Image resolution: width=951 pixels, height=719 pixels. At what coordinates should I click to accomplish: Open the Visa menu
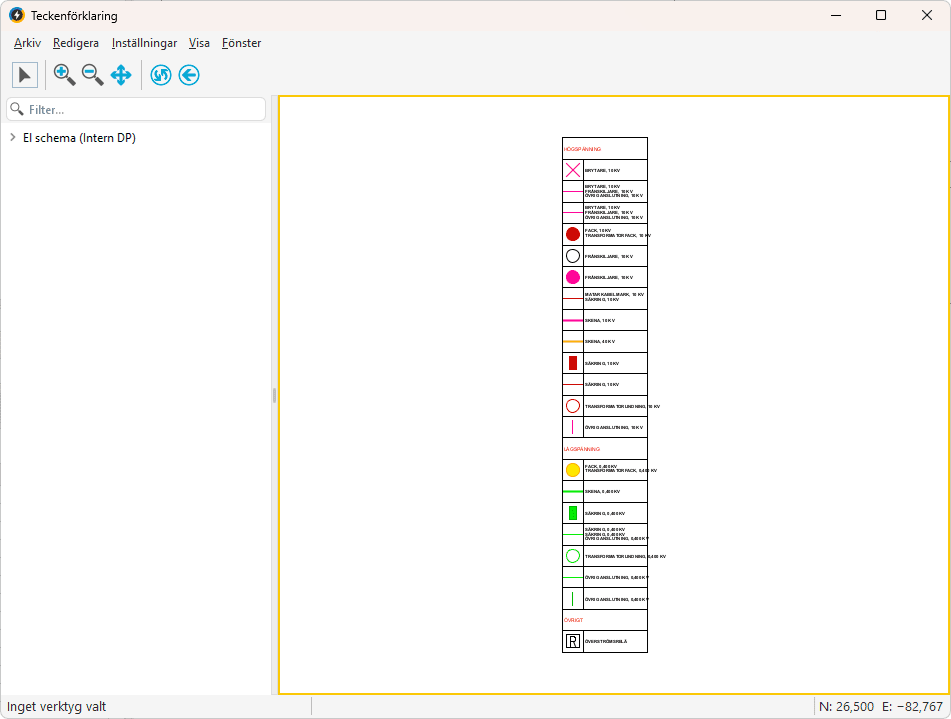pyautogui.click(x=199, y=43)
